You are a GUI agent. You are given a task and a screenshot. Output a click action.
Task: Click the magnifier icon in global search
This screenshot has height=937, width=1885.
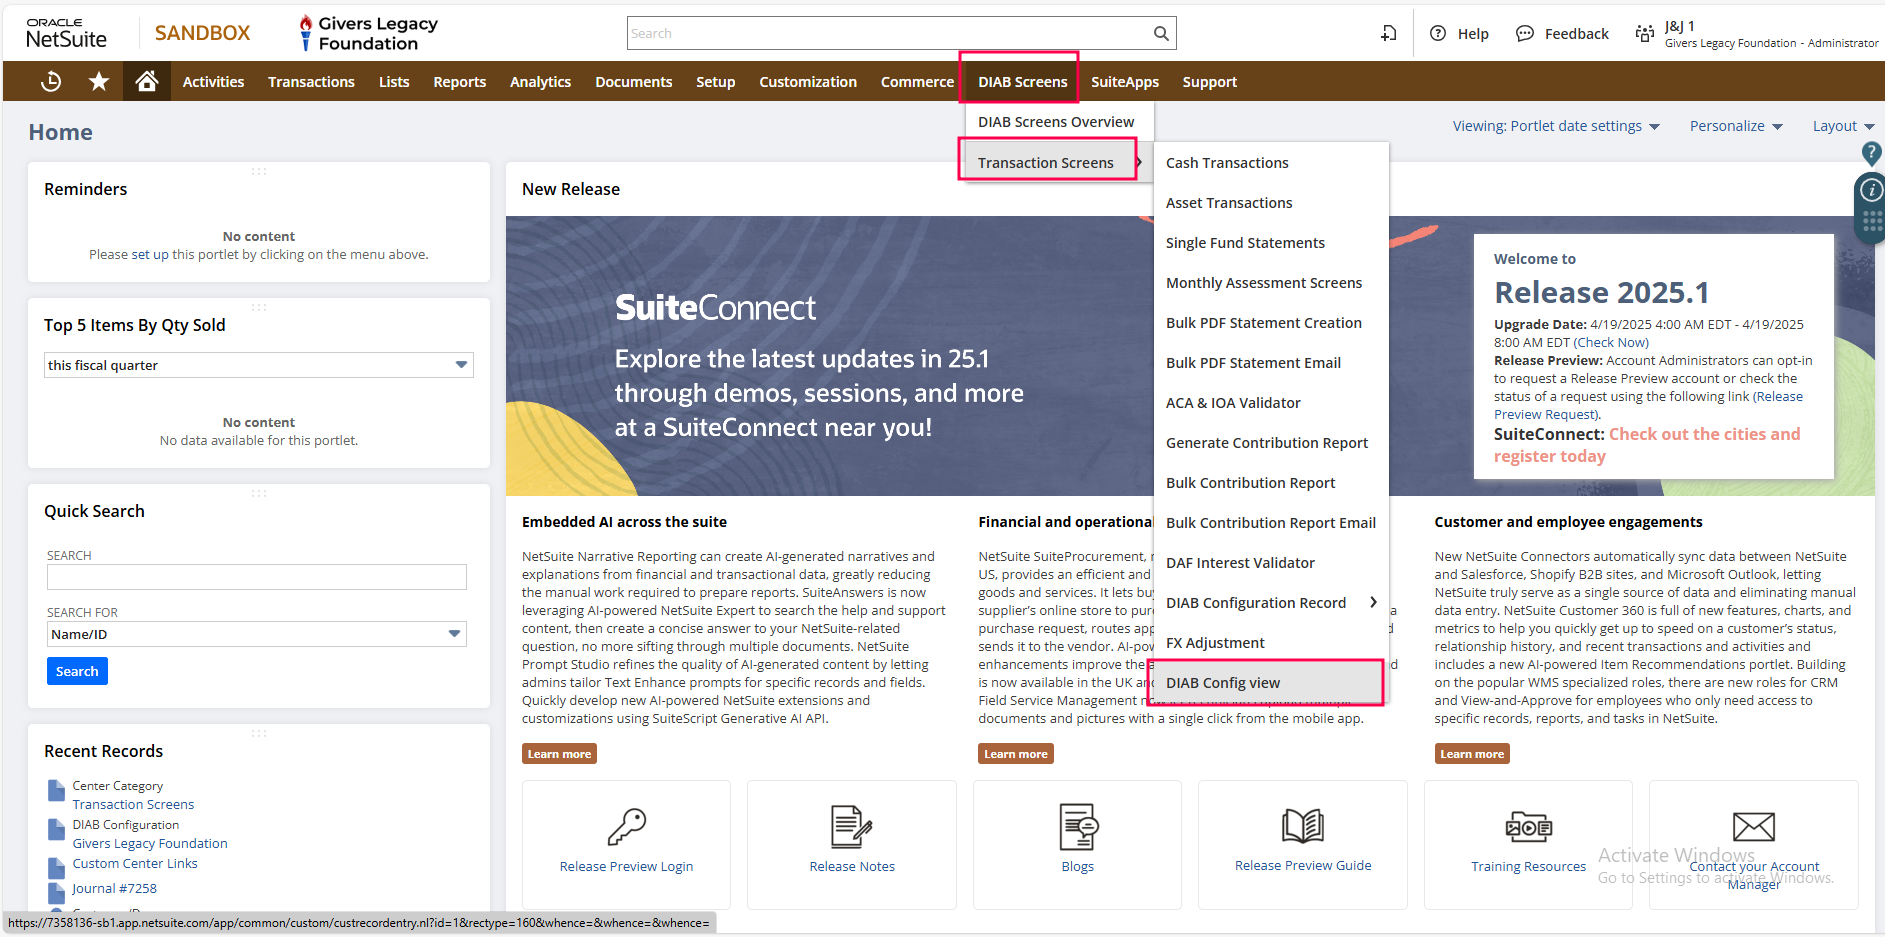pos(1161,33)
